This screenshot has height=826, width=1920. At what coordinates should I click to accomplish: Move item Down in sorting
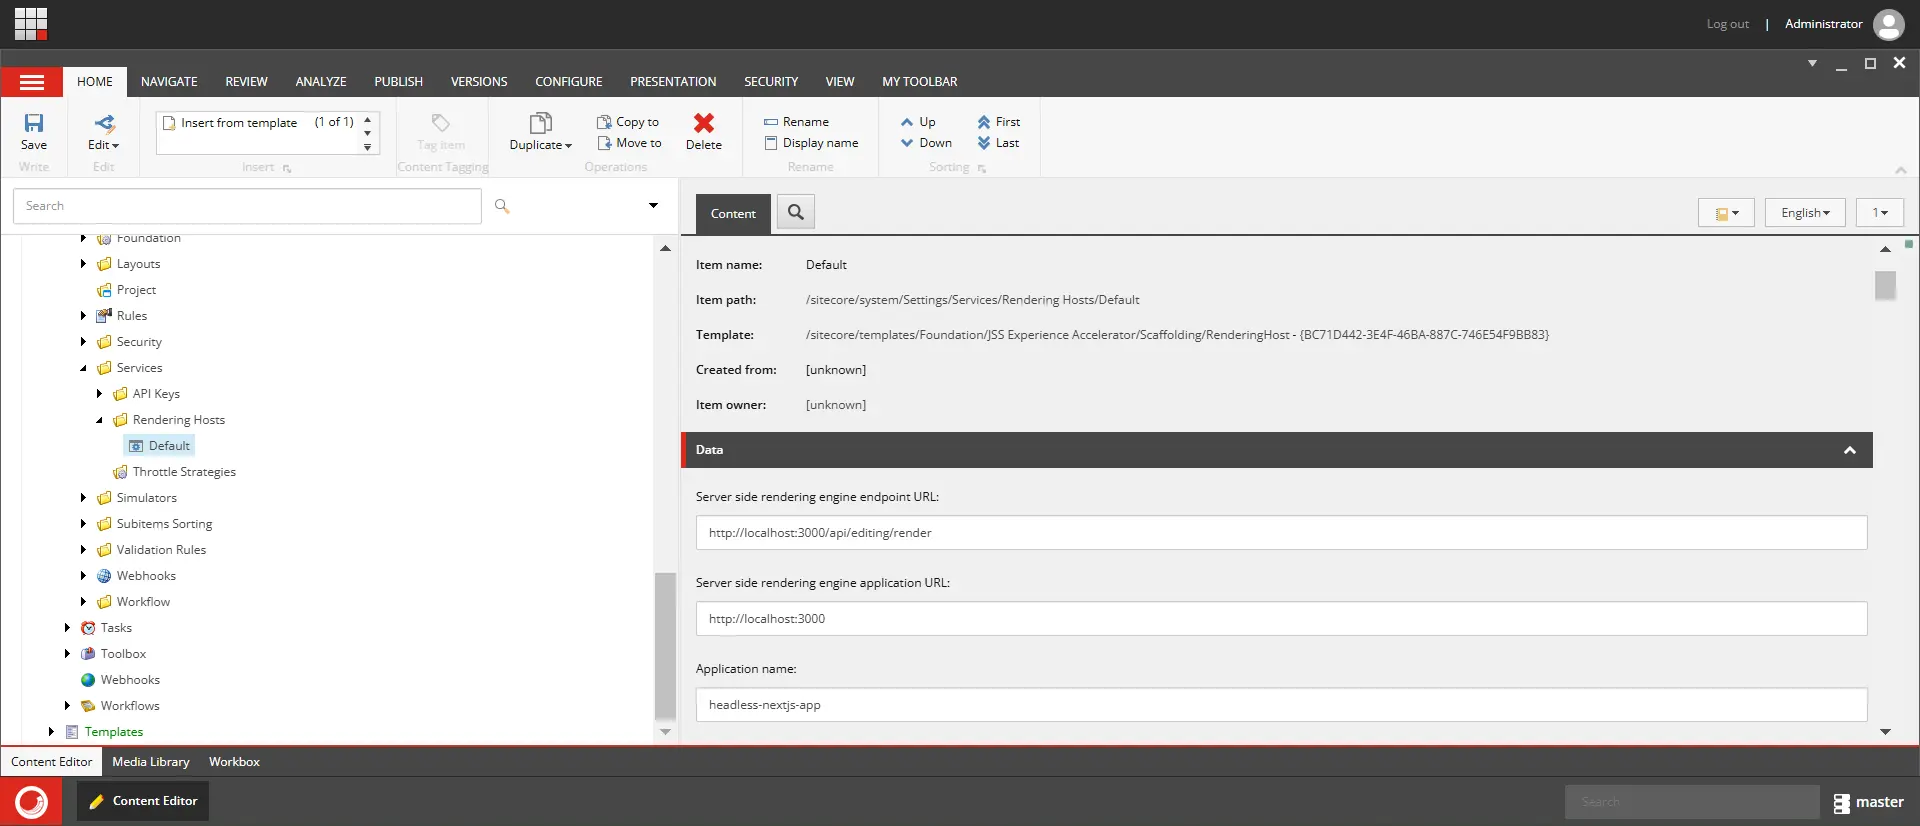coord(926,143)
